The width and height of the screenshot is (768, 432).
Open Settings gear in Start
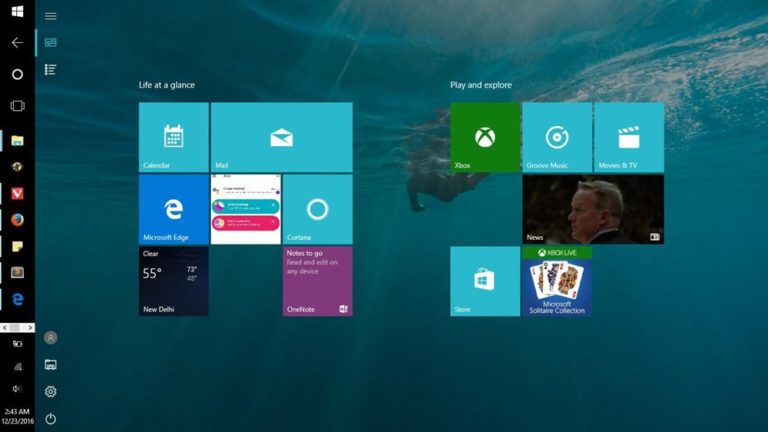click(x=50, y=391)
